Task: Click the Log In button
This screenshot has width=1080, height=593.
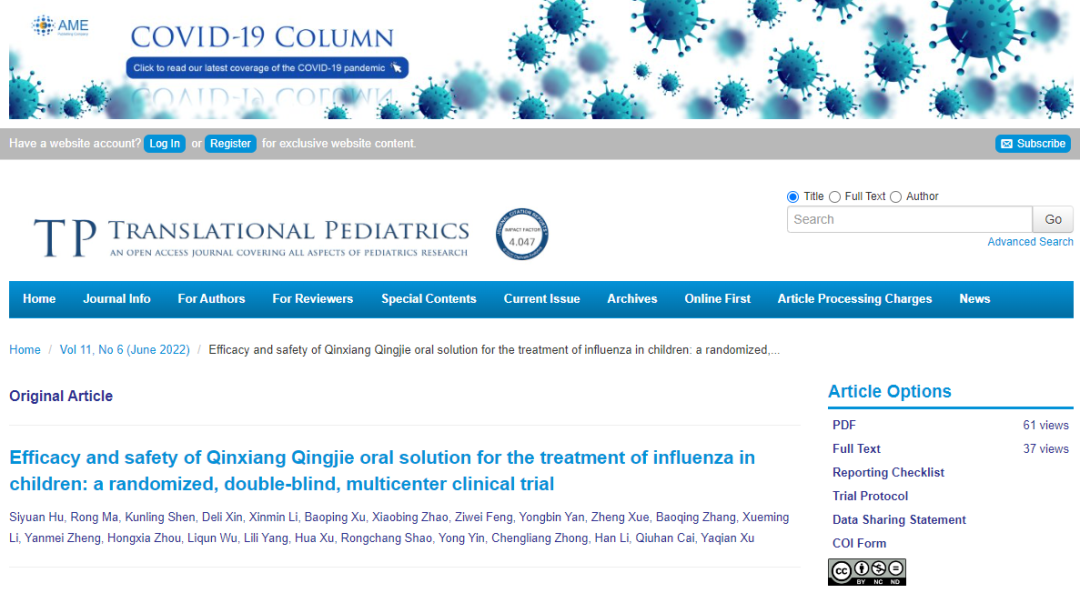Action: [x=165, y=144]
